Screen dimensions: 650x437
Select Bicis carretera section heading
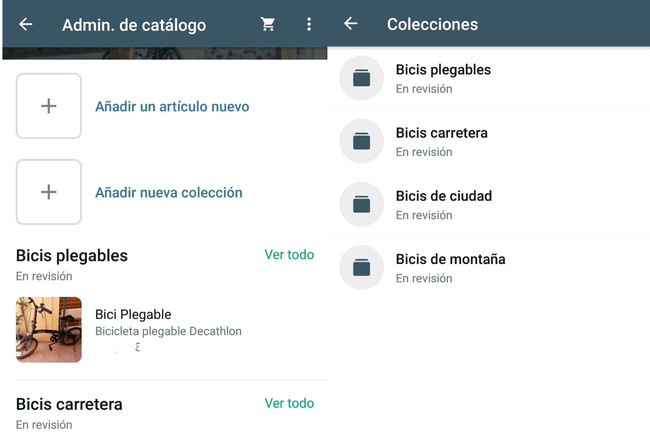(x=69, y=404)
